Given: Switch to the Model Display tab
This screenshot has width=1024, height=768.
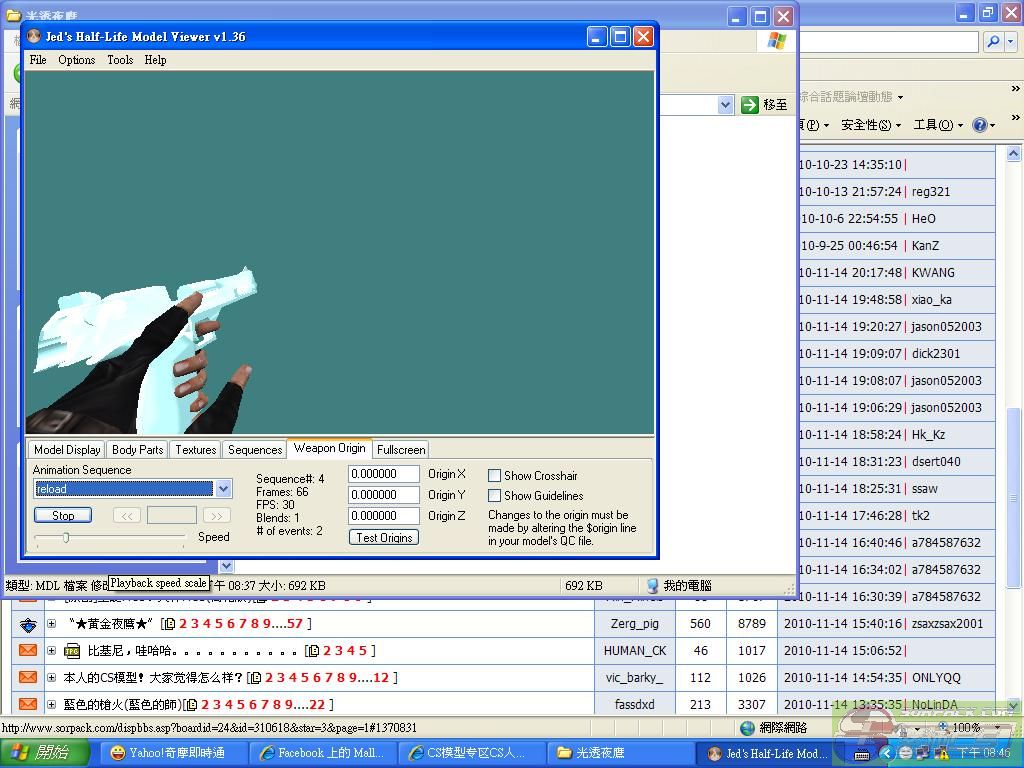Looking at the screenshot, I should (x=67, y=449).
